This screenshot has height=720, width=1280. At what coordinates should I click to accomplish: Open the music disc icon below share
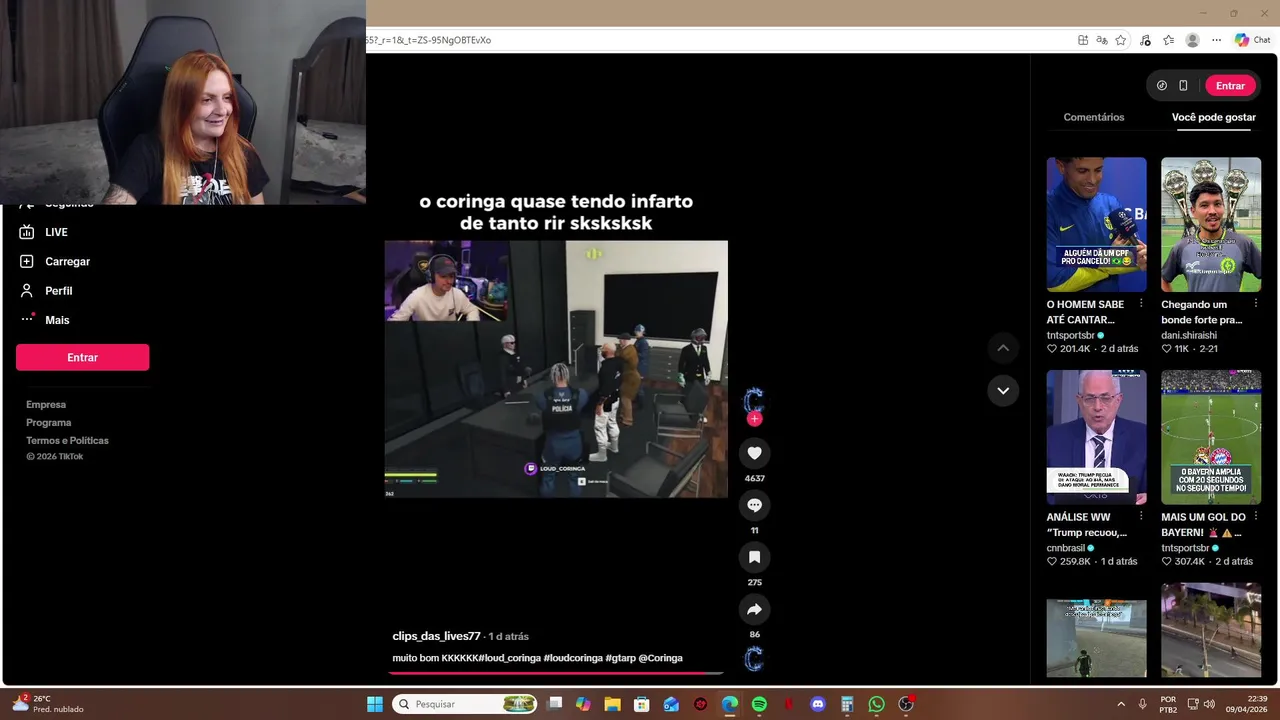tap(754, 658)
